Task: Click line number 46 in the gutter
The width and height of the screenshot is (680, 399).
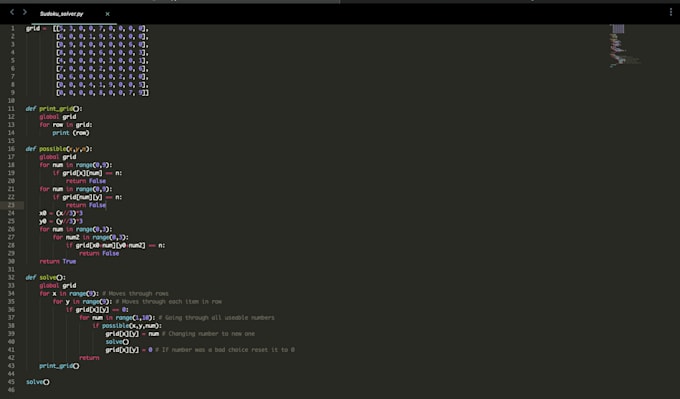Action: tap(11, 390)
